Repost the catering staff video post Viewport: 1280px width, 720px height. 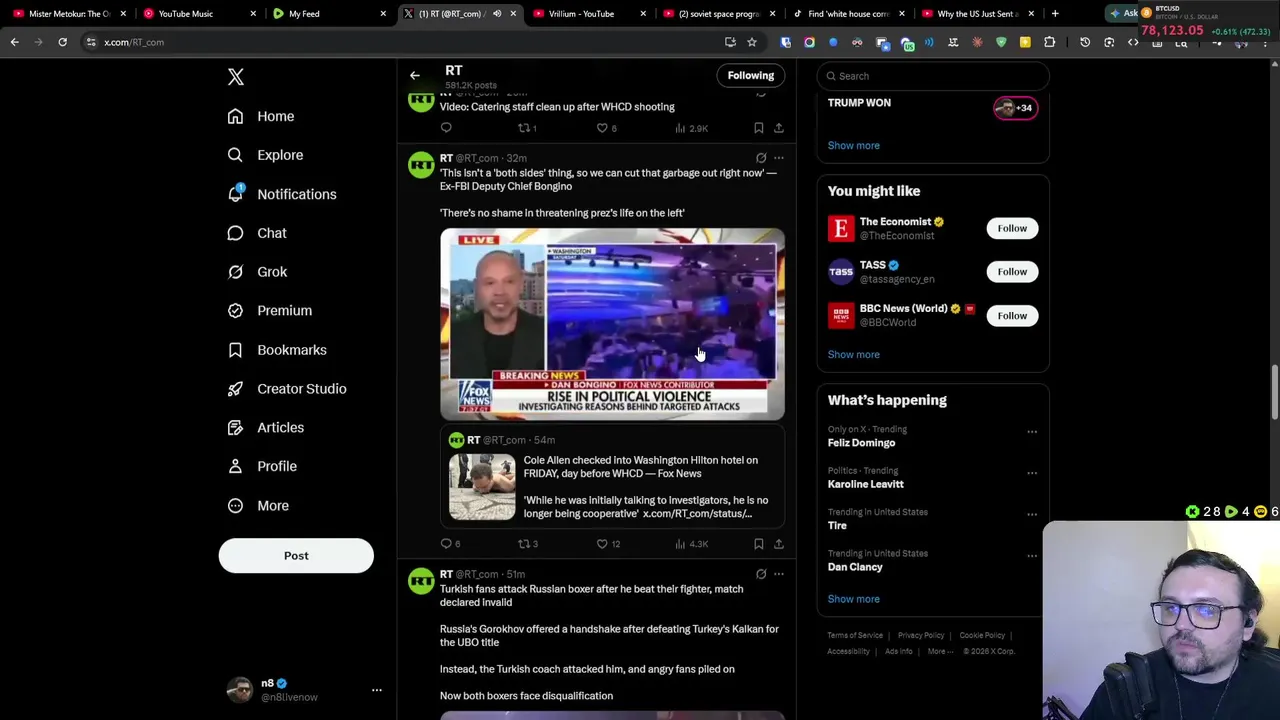point(526,128)
